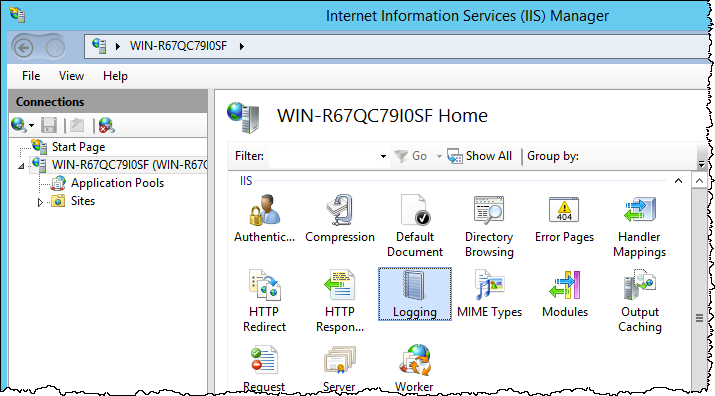Click the Save connections disk icon

49,125
